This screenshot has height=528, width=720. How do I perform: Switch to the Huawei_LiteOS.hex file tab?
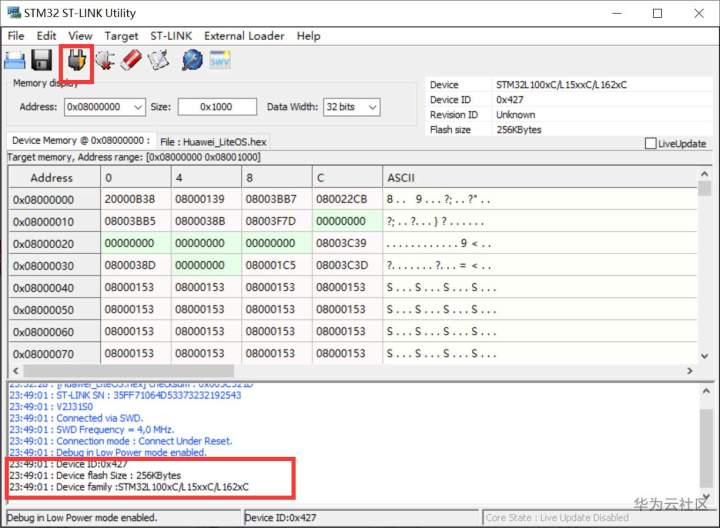coord(213,142)
